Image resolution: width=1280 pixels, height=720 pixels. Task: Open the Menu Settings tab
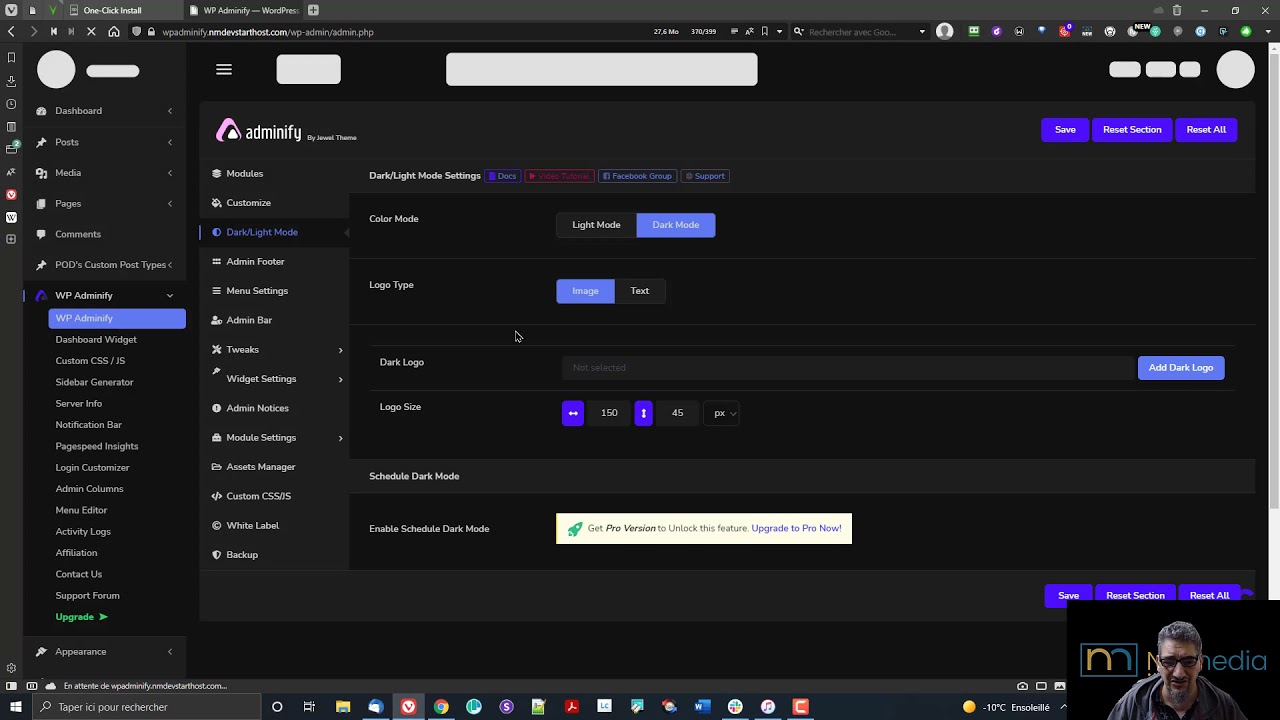[257, 291]
